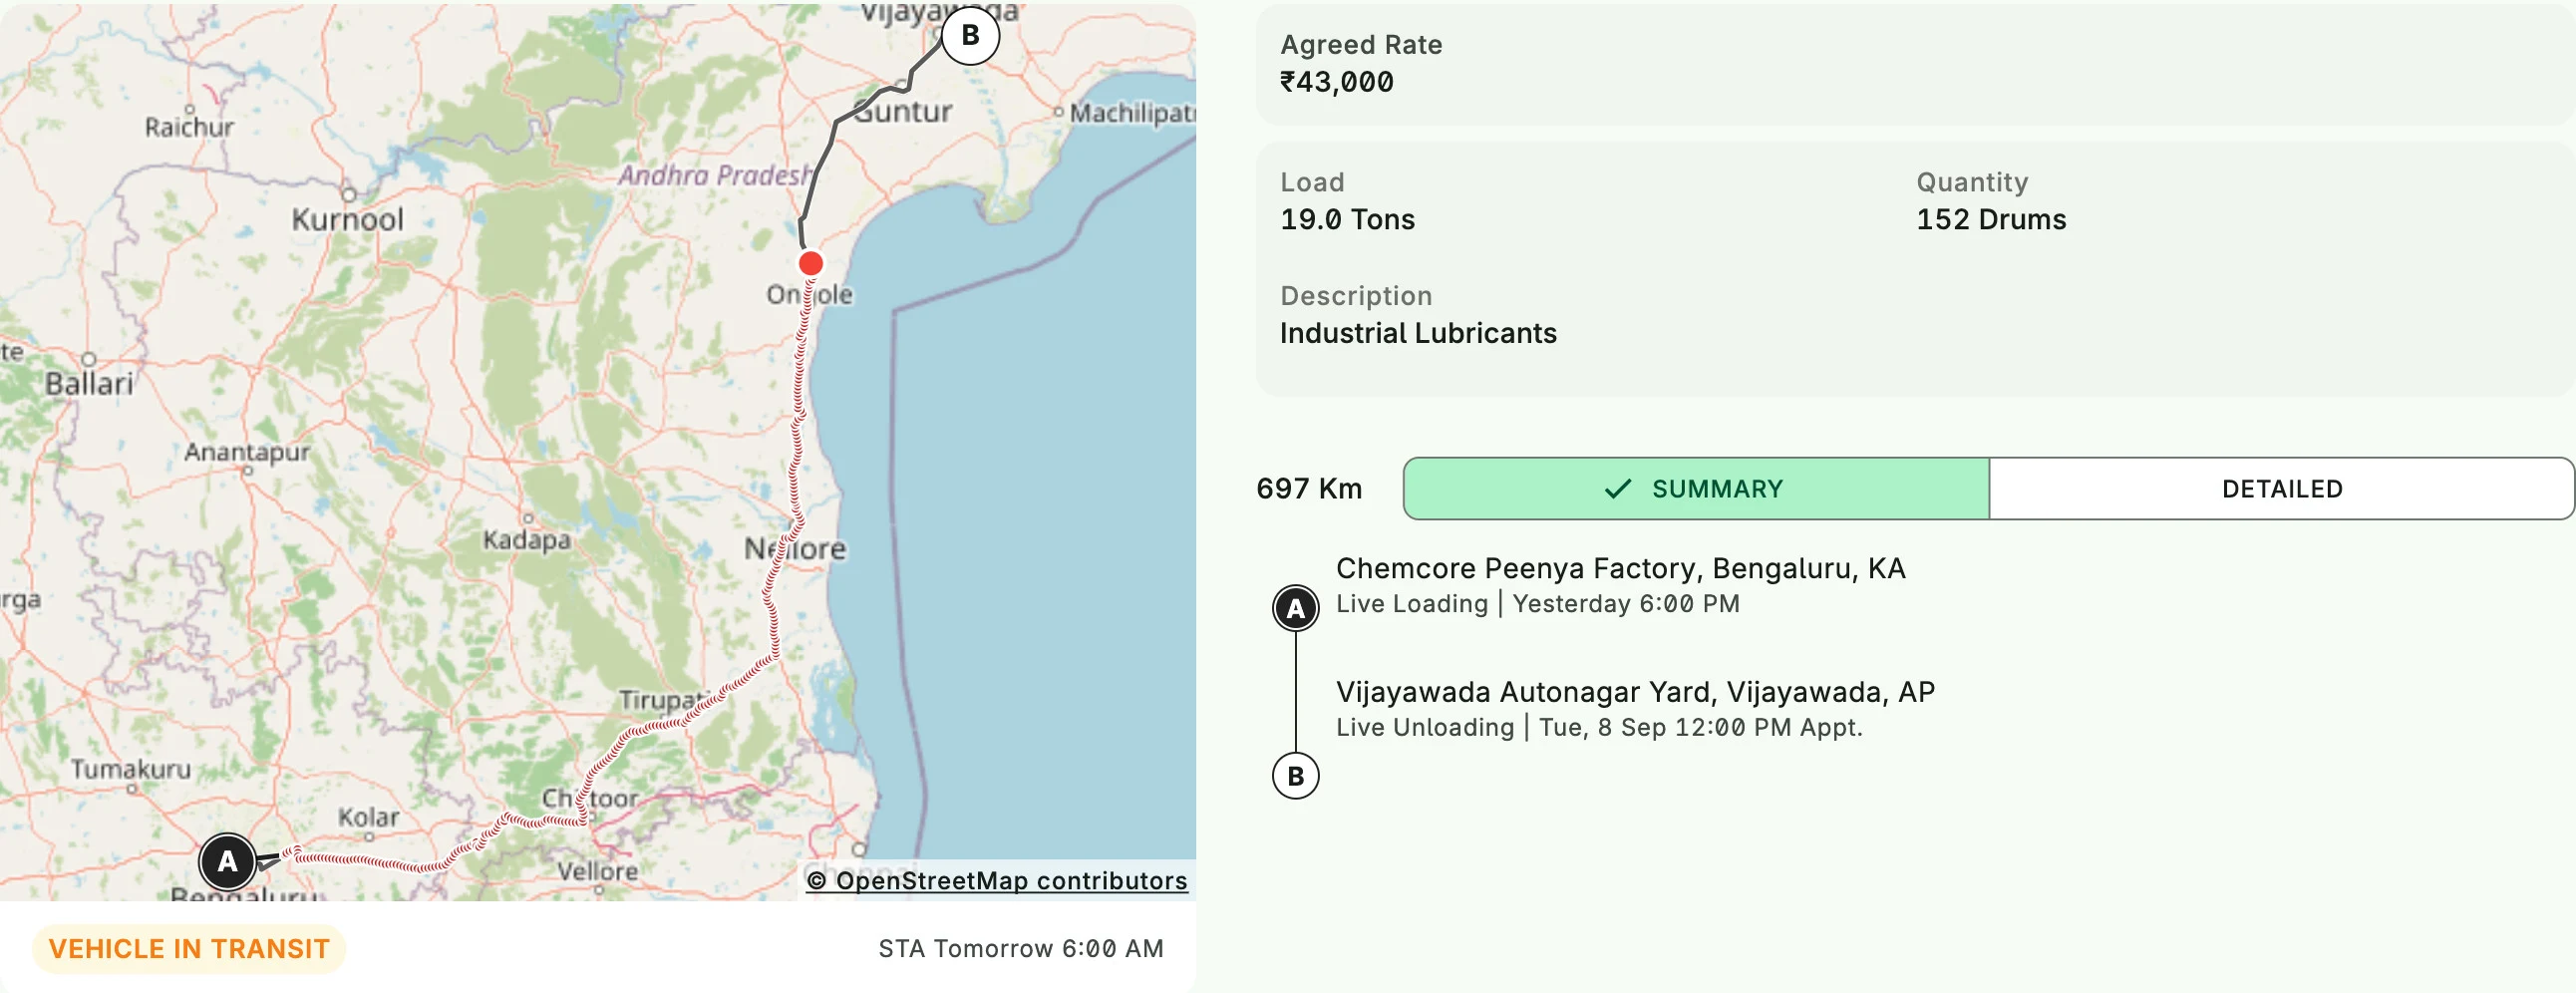
Task: Click the Nellore label on the map
Action: click(x=795, y=549)
